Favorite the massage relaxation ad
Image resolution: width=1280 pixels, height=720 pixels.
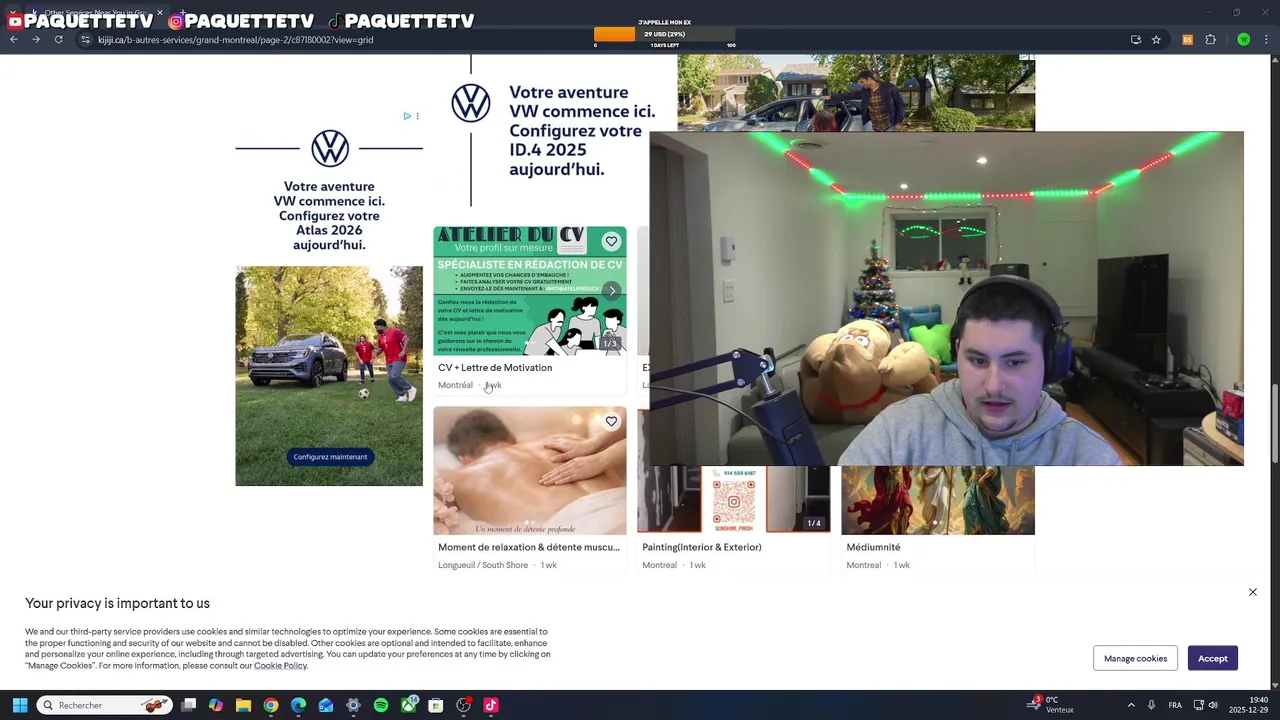click(611, 421)
